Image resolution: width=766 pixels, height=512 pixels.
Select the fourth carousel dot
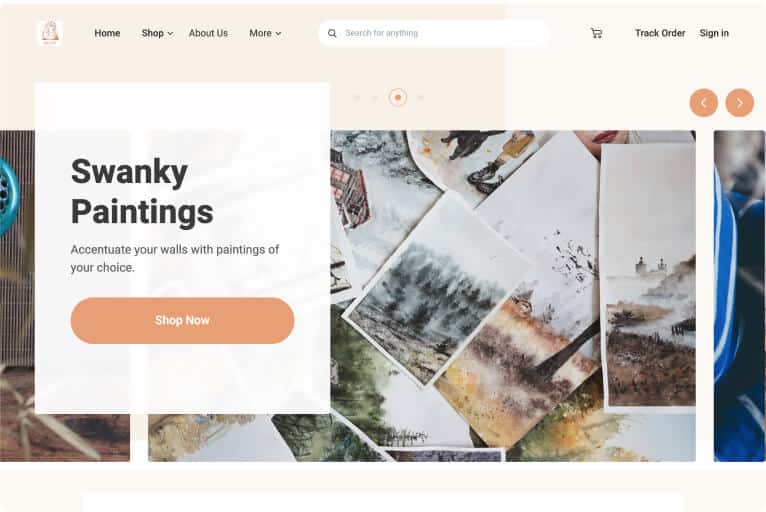click(420, 98)
